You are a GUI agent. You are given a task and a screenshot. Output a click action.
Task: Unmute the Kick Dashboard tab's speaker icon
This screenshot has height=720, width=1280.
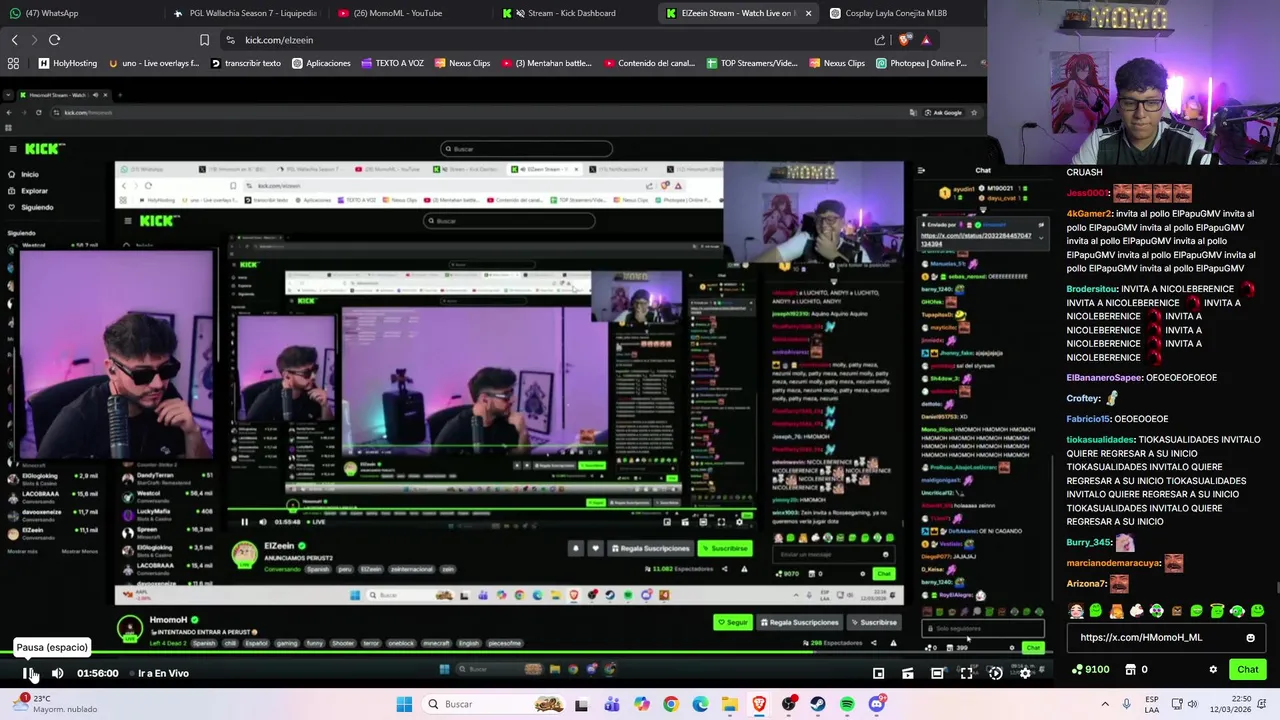[520, 13]
